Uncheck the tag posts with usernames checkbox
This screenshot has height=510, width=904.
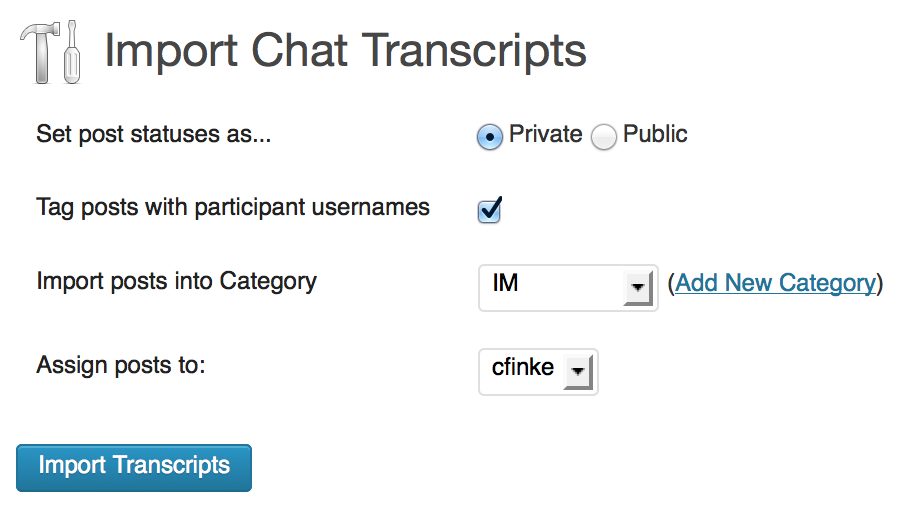tap(489, 210)
